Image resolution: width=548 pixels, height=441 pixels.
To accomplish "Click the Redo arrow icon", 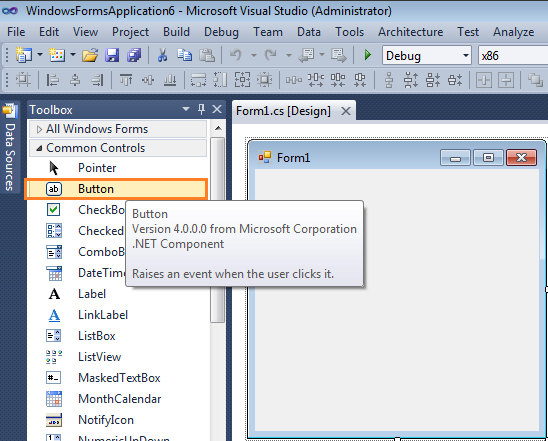I will tap(270, 55).
